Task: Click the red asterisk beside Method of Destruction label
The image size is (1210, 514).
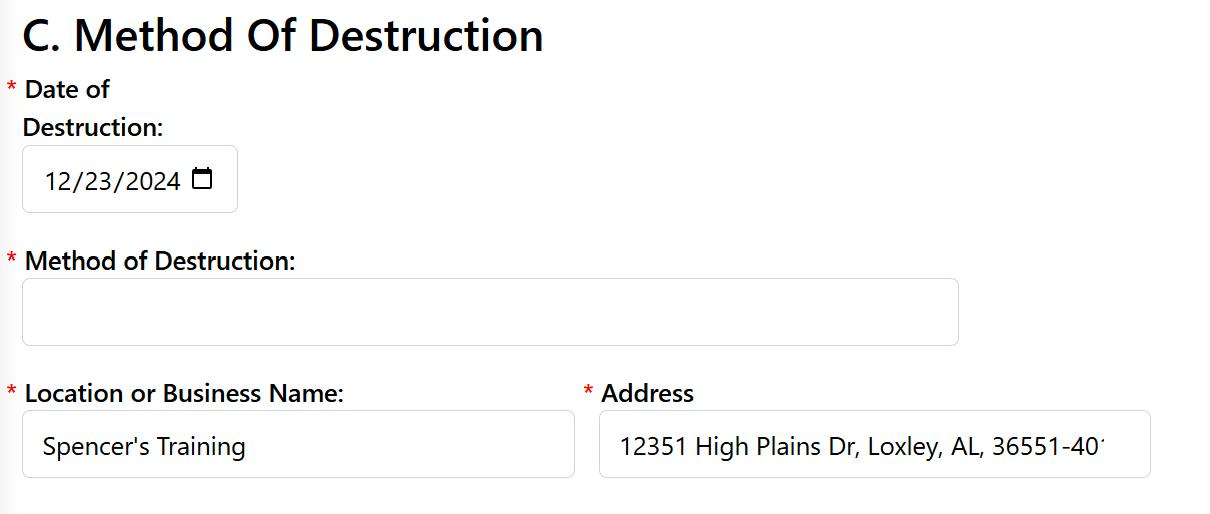Action: (x=11, y=260)
